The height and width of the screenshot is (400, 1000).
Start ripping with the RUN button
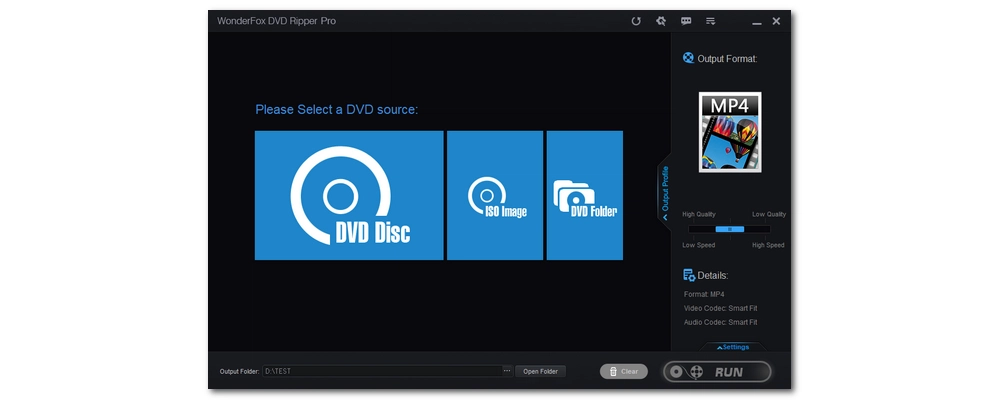coord(717,371)
